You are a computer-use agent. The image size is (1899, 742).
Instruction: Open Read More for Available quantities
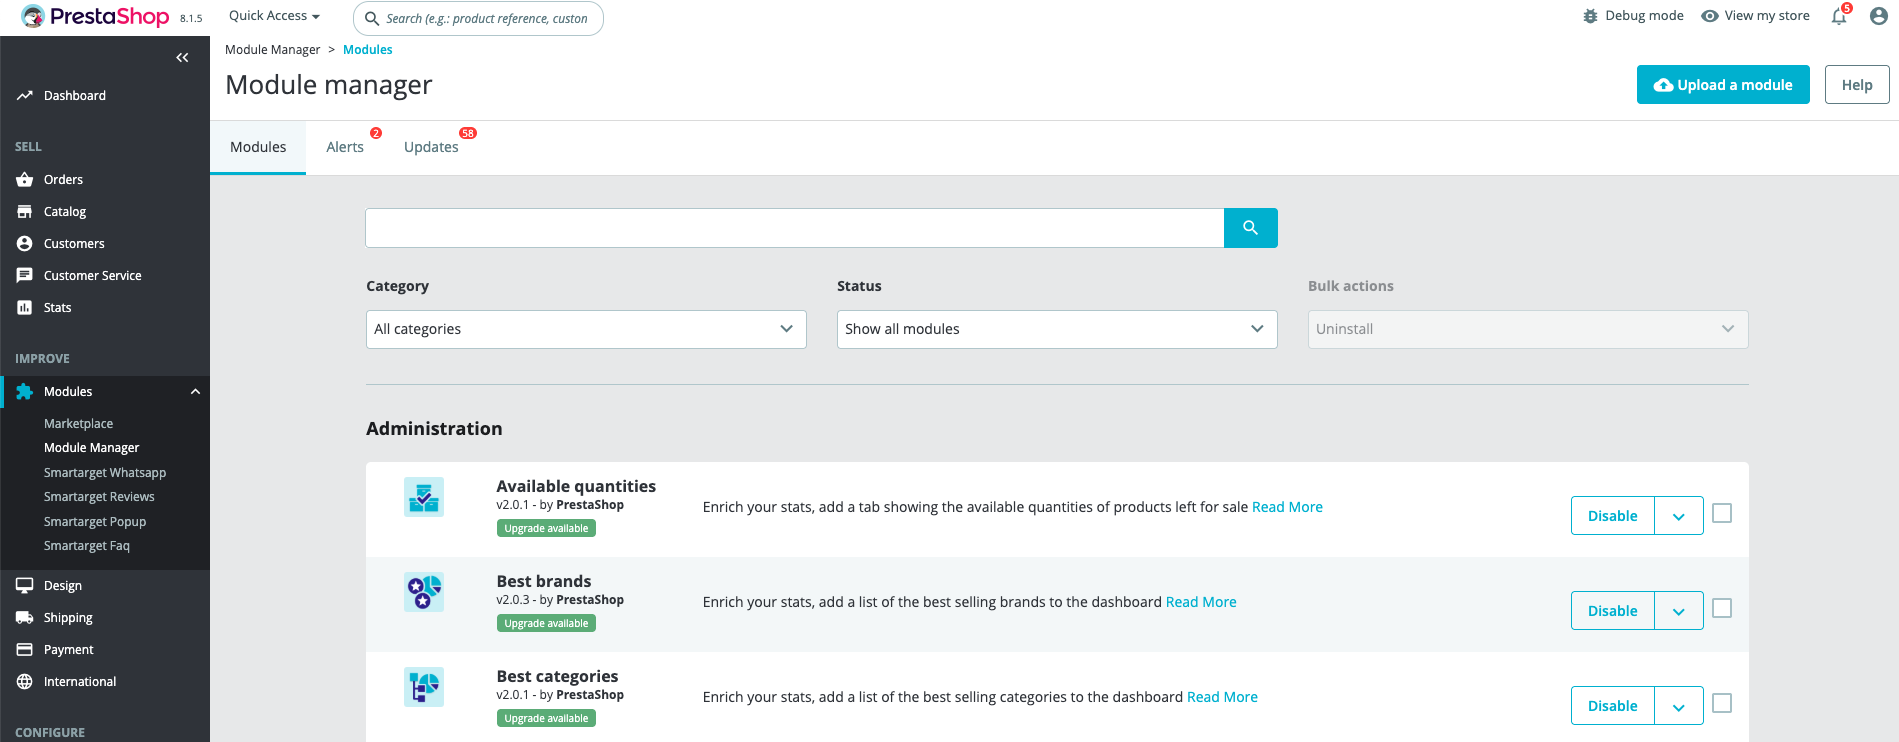point(1287,507)
